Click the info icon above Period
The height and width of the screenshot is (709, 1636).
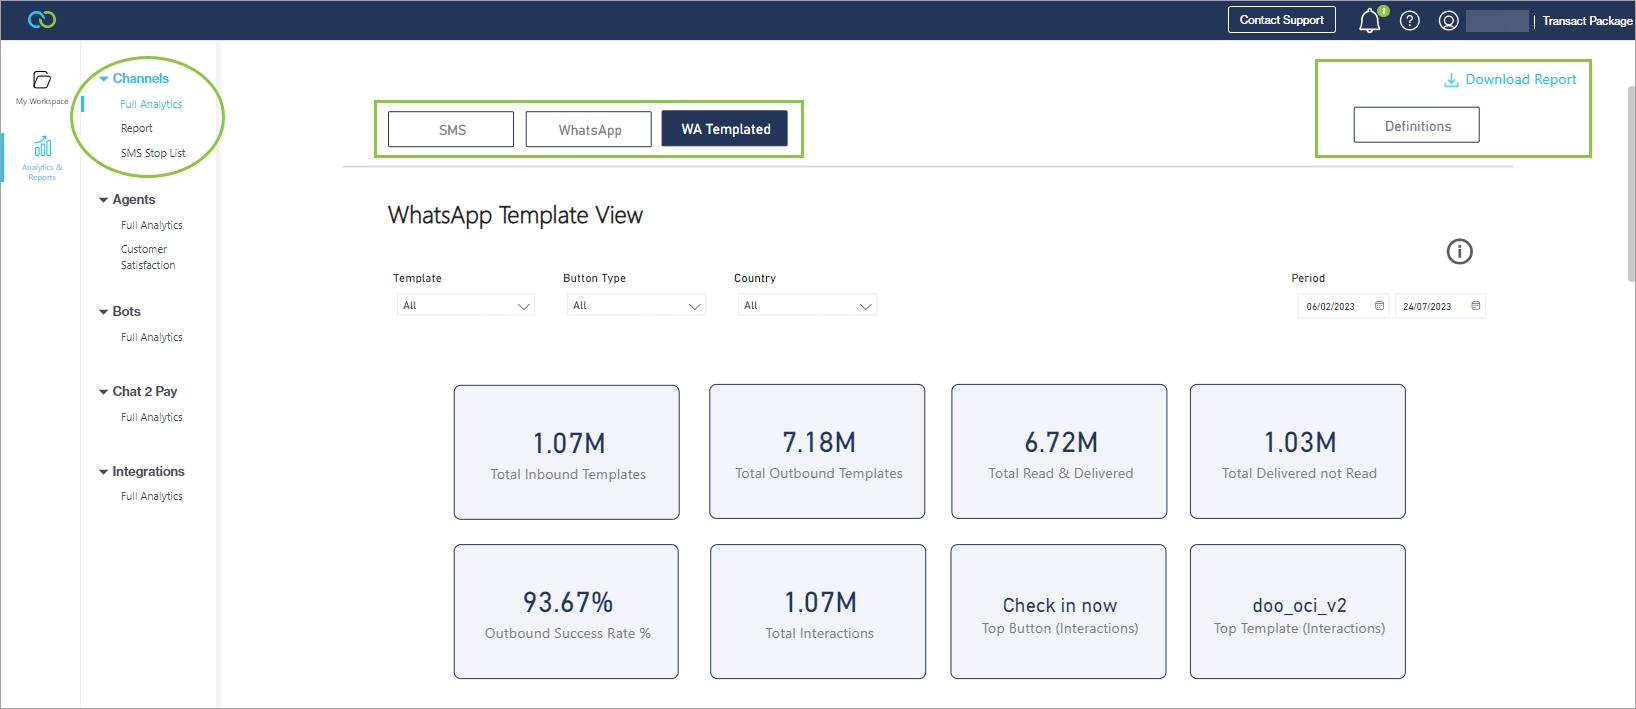[x=1459, y=252]
